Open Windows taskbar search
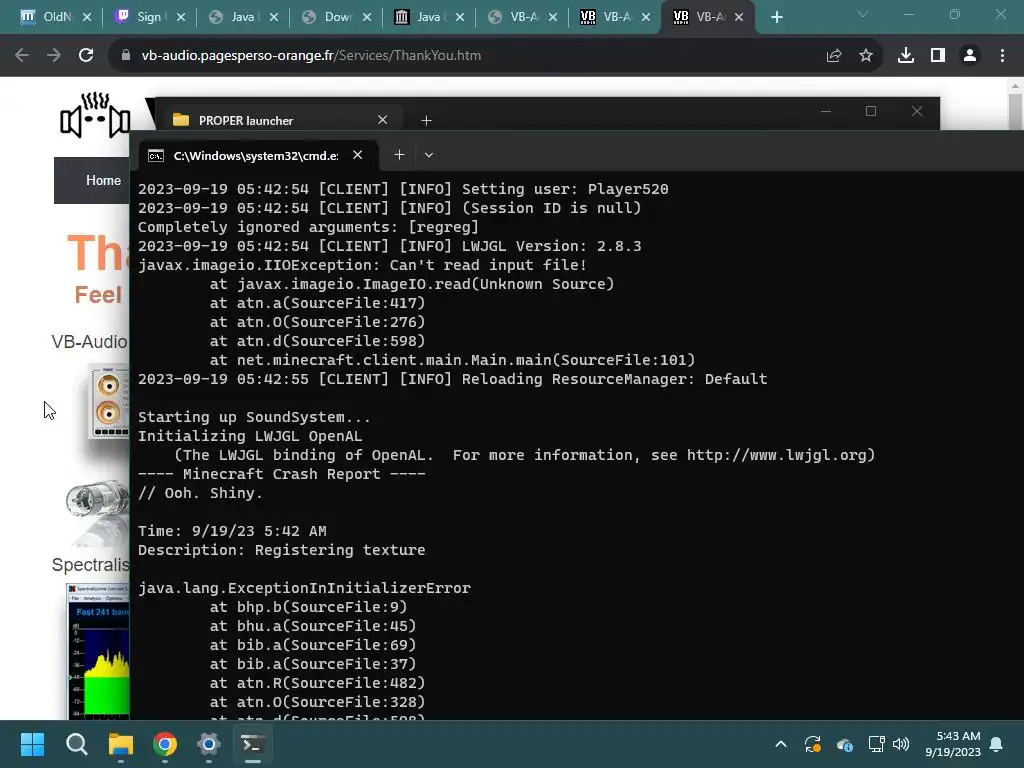 (76, 744)
